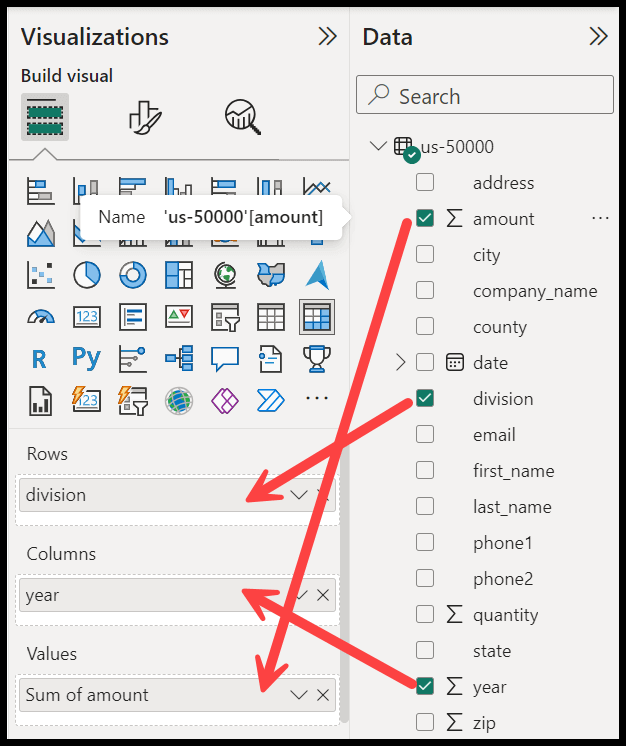
Task: Check the address field
Action: [x=425, y=182]
